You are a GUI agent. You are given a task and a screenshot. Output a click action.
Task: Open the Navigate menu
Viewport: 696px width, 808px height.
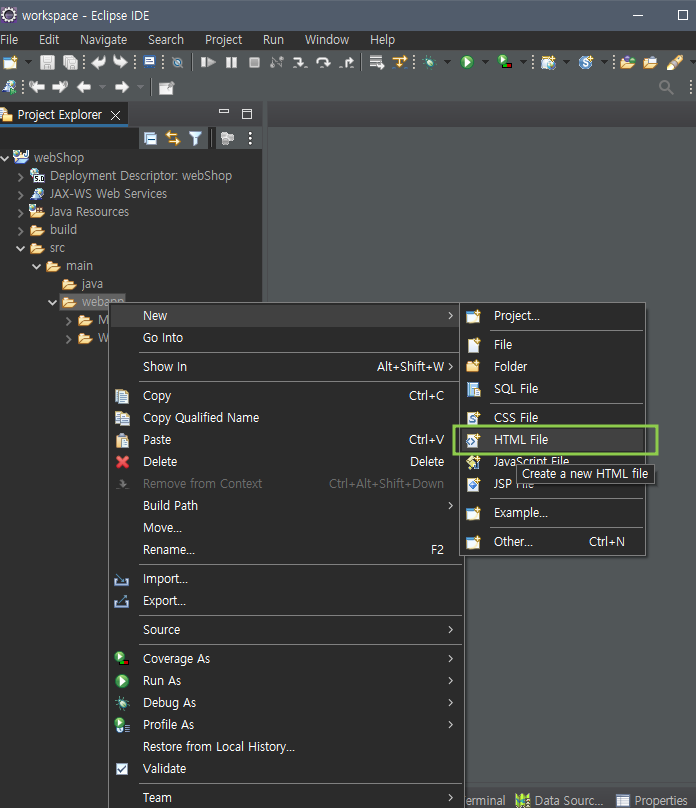[104, 40]
